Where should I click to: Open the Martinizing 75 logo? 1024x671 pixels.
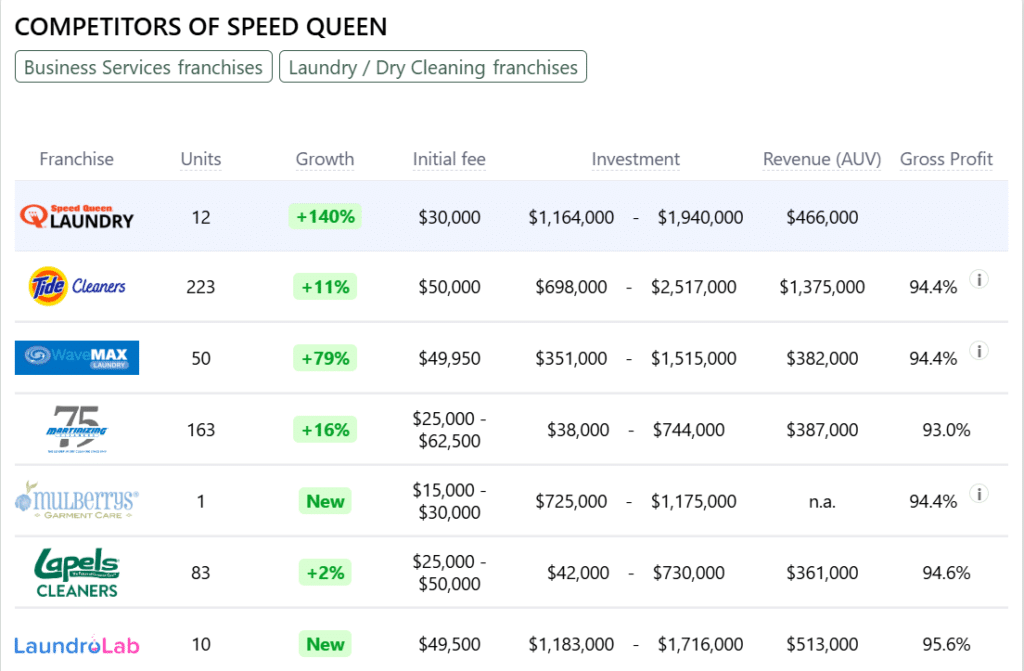[x=77, y=429]
